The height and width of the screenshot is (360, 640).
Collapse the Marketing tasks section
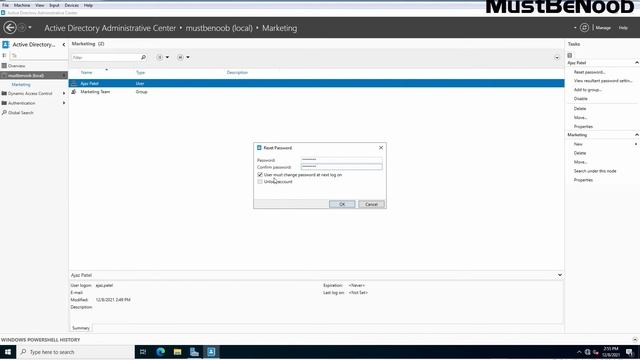click(636, 135)
